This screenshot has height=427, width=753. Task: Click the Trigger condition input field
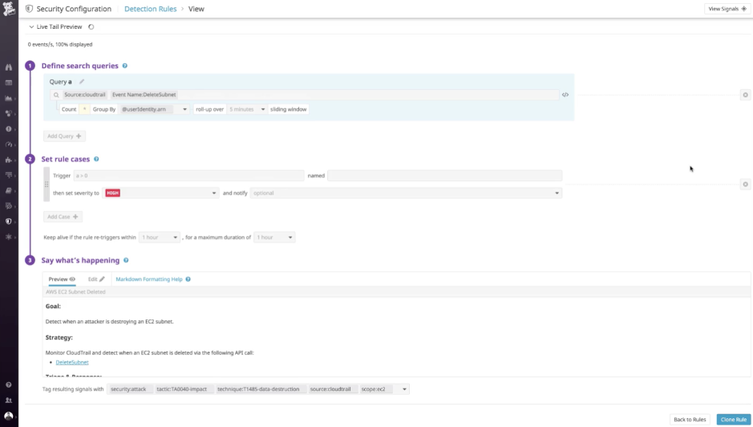point(189,176)
